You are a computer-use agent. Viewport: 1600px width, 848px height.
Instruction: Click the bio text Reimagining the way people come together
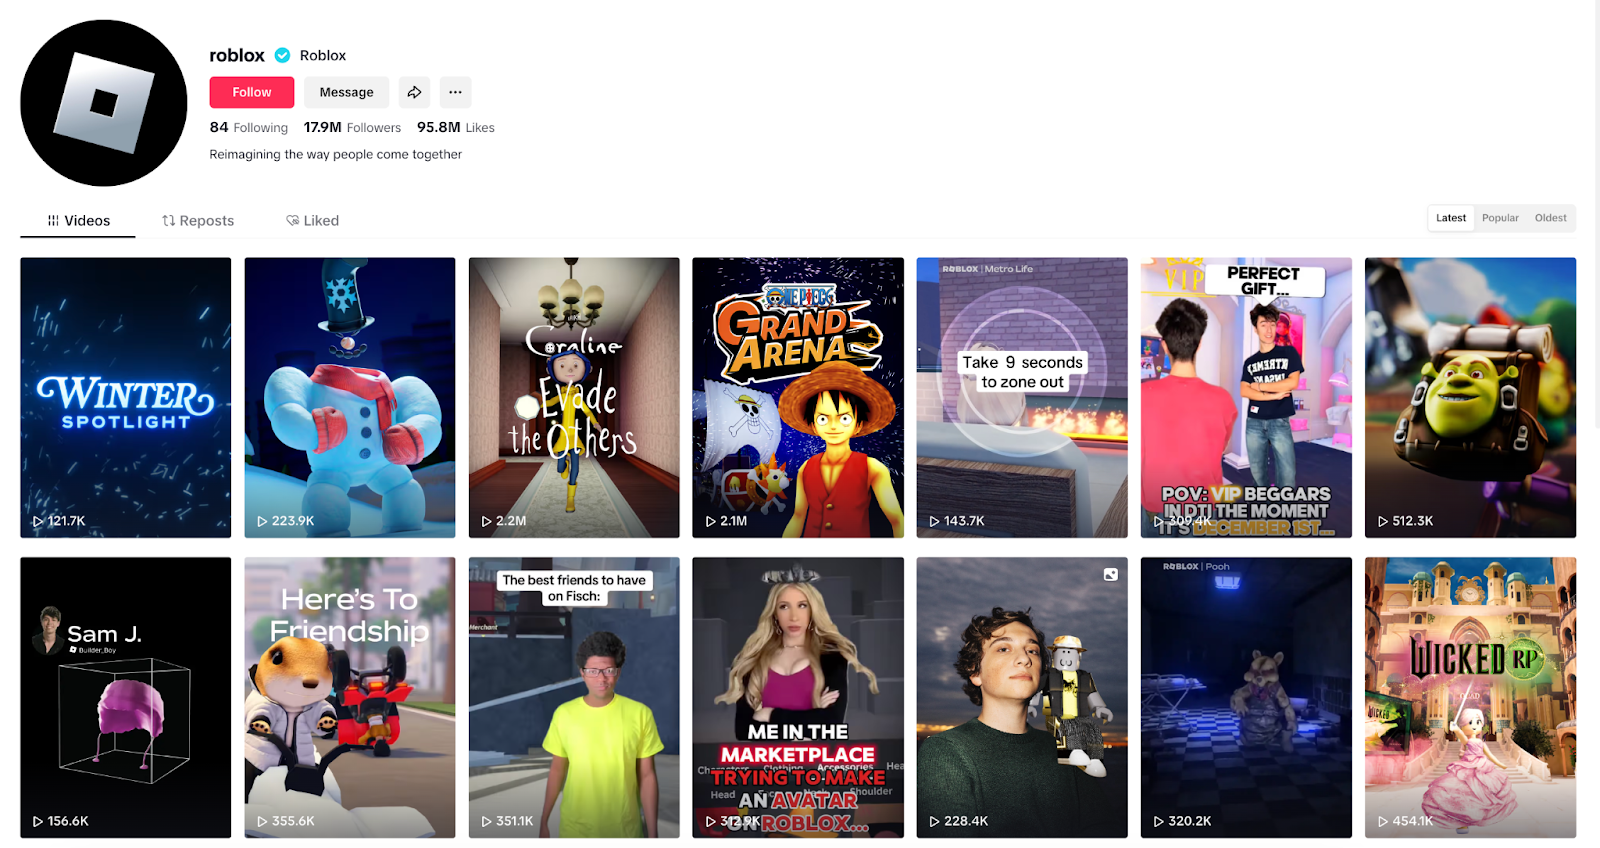(x=336, y=154)
